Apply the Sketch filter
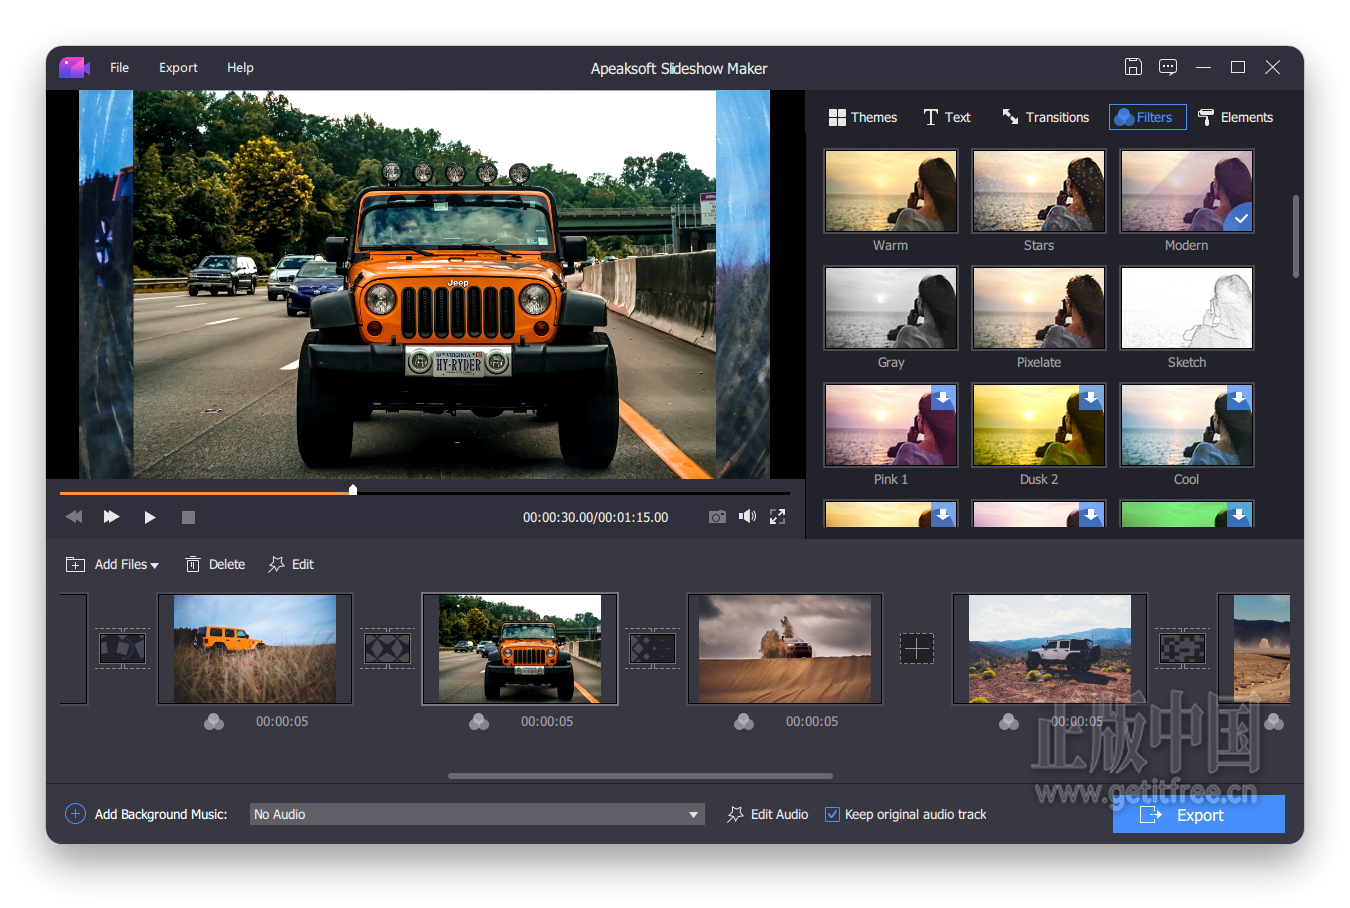The image size is (1350, 908). pyautogui.click(x=1186, y=308)
